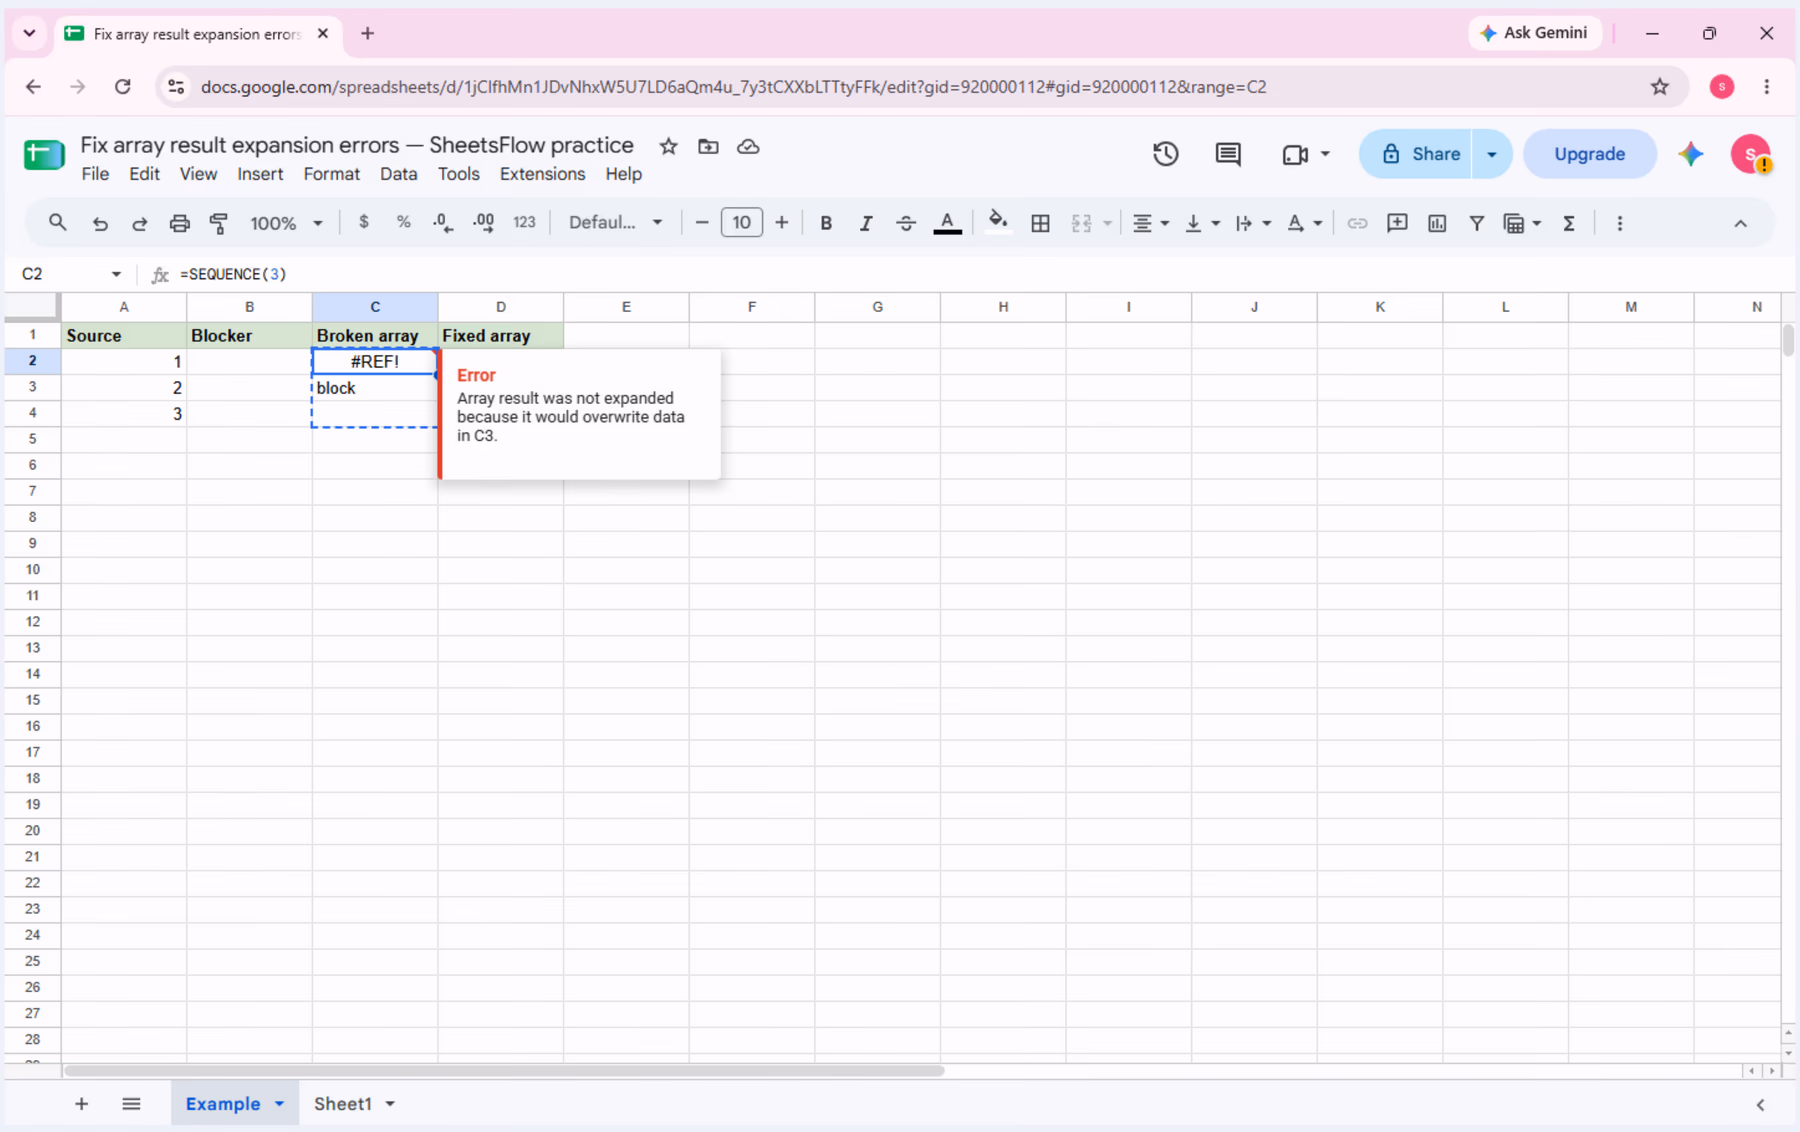Image resolution: width=1800 pixels, height=1132 pixels.
Task: Toggle strikethrough formatting
Action: pos(906,223)
